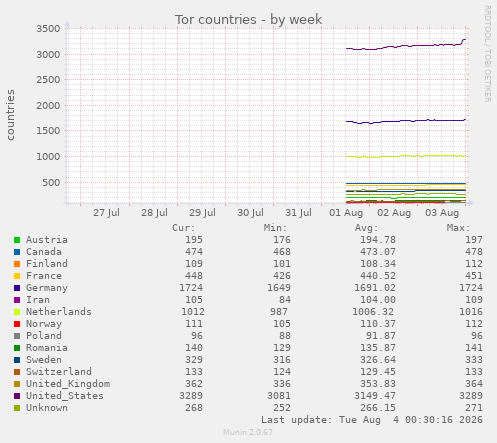Click the 1500 y-axis label
Image resolution: width=497 pixels, height=443 pixels.
click(48, 131)
